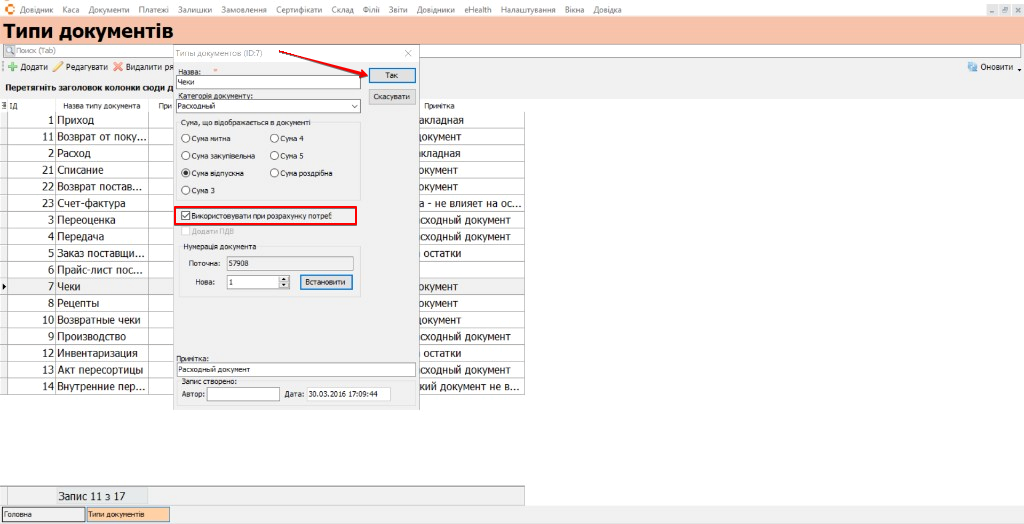This screenshot has width=1024, height=524.
Task: Switch to the Головна tab
Action: pos(43,514)
